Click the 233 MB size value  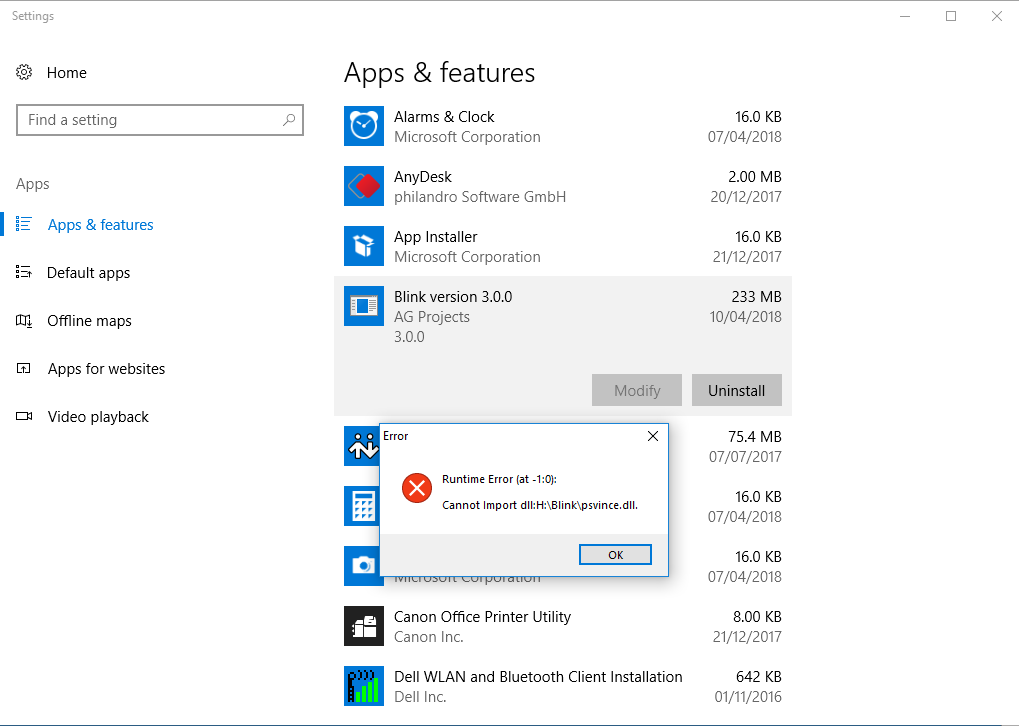click(x=756, y=296)
